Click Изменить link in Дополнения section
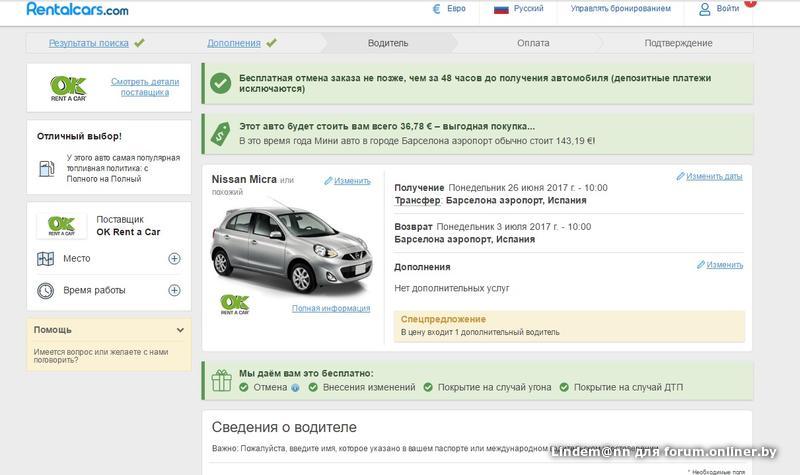The image size is (800, 475). pyautogui.click(x=724, y=264)
